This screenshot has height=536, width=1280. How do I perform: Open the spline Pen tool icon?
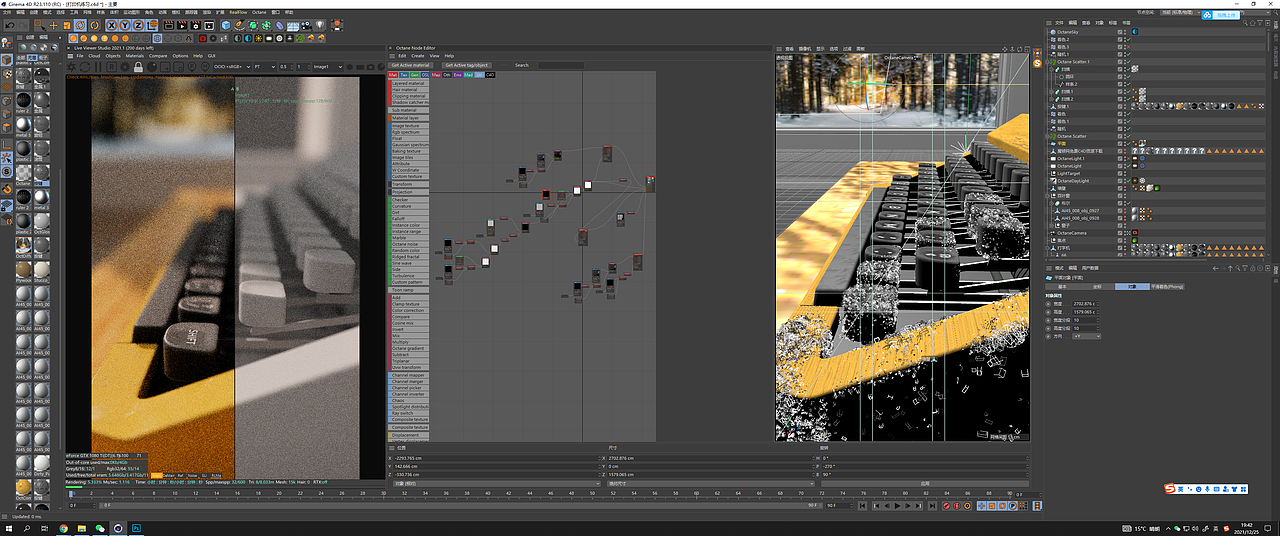[239, 25]
